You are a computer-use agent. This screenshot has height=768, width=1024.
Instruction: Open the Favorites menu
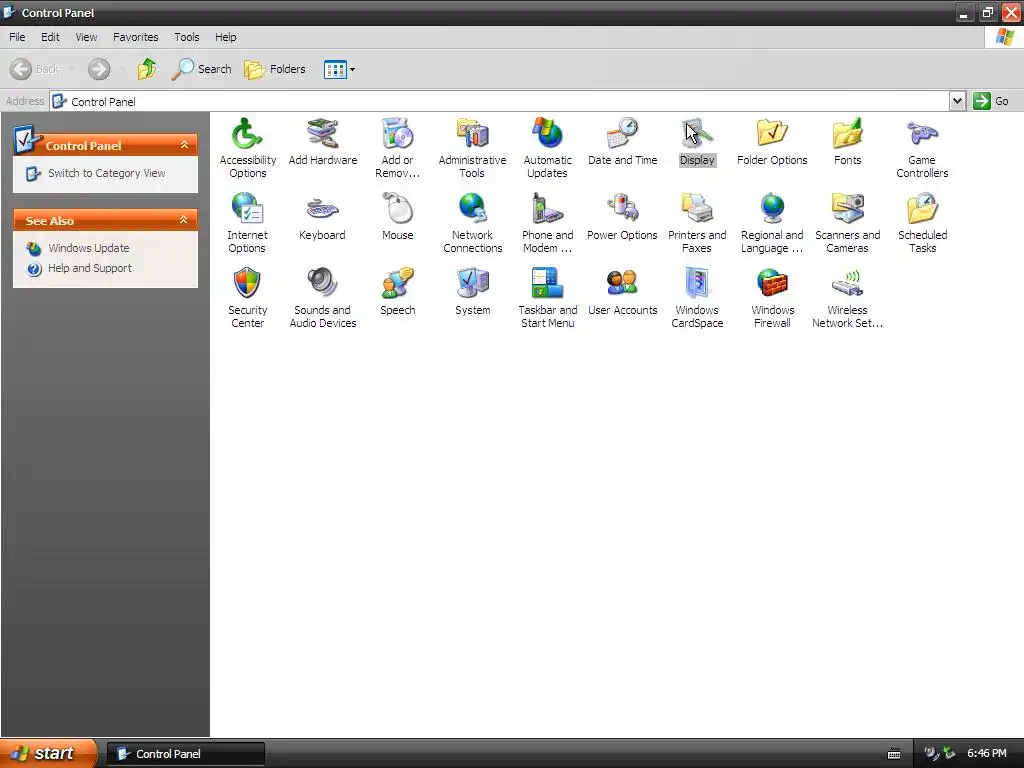(135, 37)
